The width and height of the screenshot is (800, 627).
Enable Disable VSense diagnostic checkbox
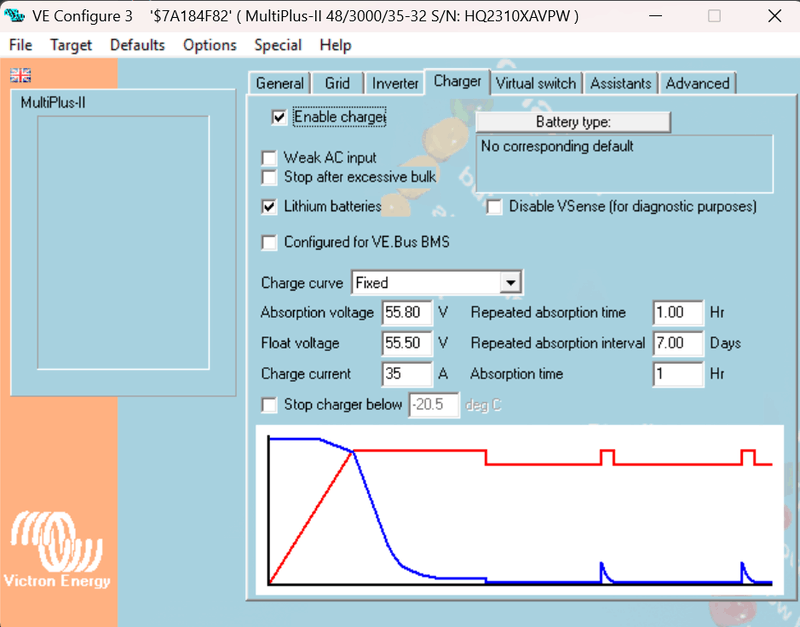click(x=494, y=207)
